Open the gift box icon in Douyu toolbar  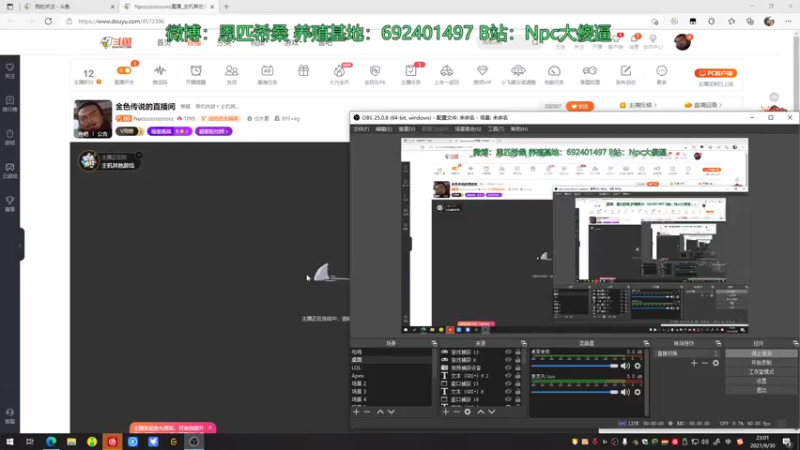pyautogui.click(x=304, y=70)
